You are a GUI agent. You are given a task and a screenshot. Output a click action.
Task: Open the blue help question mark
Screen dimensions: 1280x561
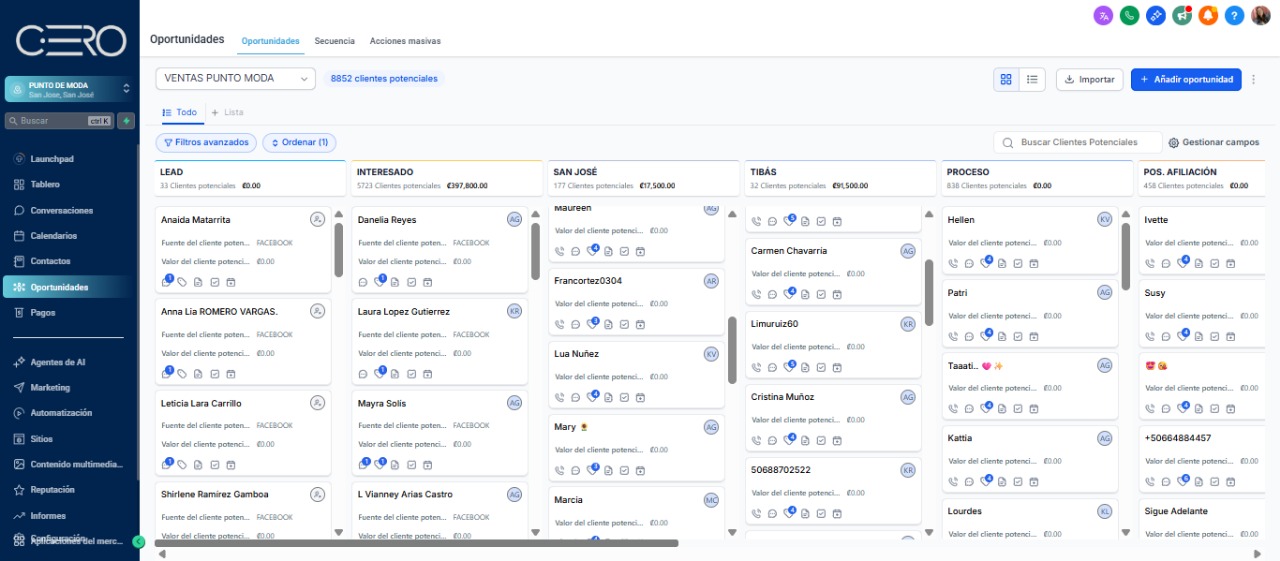1234,15
